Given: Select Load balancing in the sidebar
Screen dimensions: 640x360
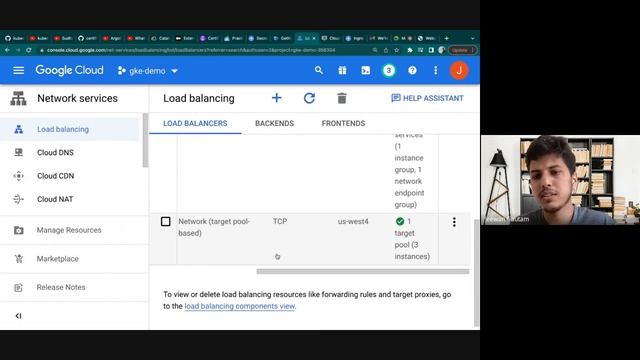Looking at the screenshot, I should pyautogui.click(x=63, y=129).
